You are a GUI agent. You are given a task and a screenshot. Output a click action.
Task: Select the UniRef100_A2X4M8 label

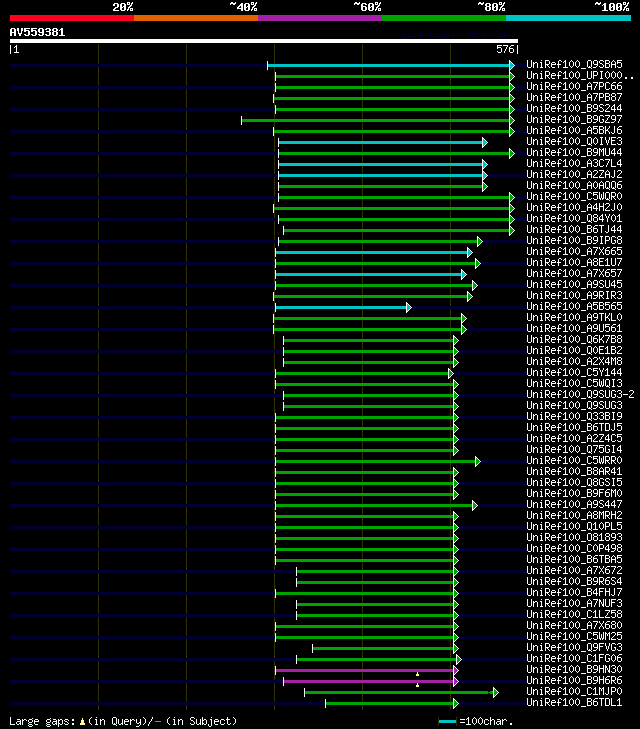574,362
